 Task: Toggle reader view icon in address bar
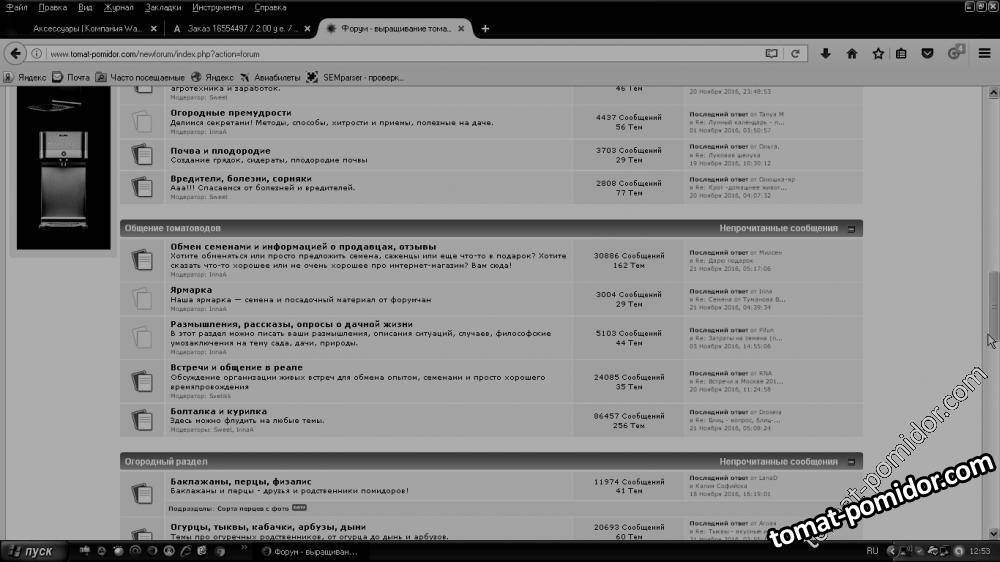click(771, 53)
